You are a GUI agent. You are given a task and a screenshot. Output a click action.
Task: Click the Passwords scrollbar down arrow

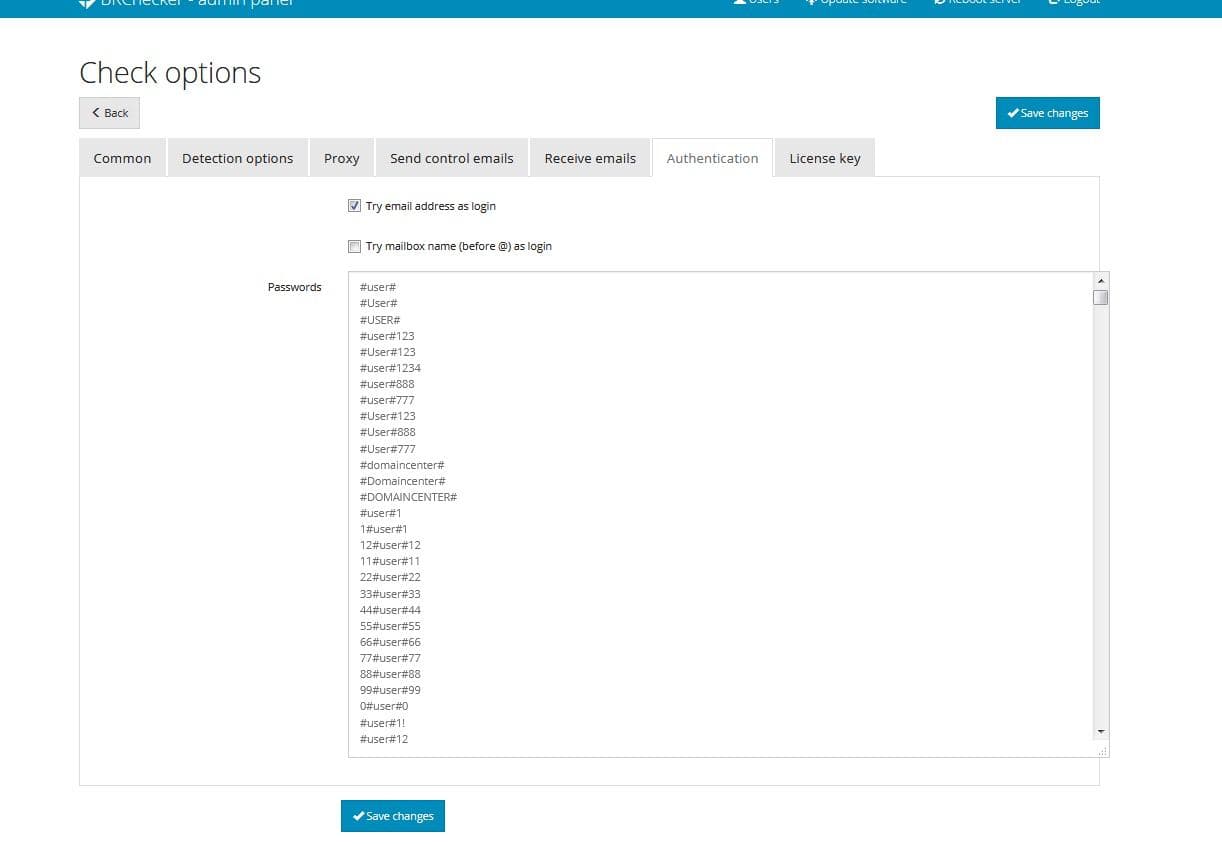tap(1101, 732)
